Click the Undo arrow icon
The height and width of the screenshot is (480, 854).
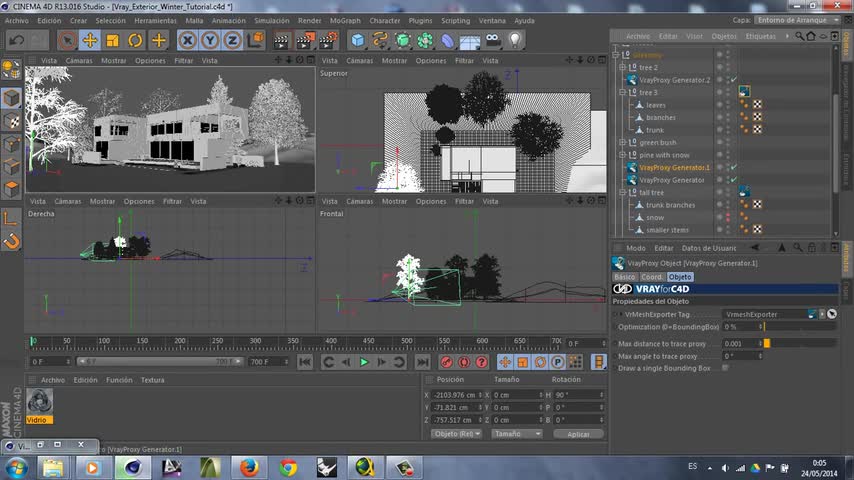pos(16,40)
